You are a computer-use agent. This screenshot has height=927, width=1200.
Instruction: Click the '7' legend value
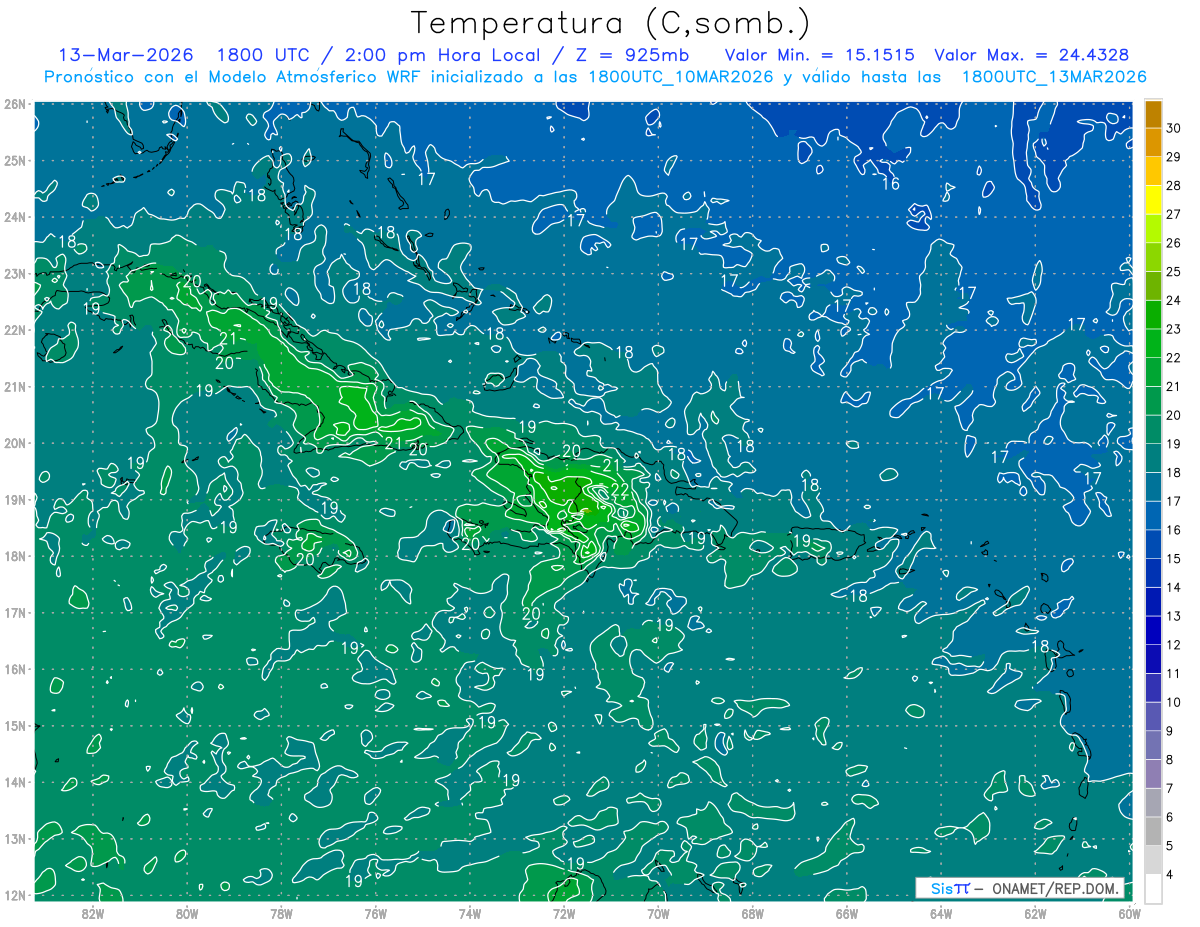[x=1171, y=788]
